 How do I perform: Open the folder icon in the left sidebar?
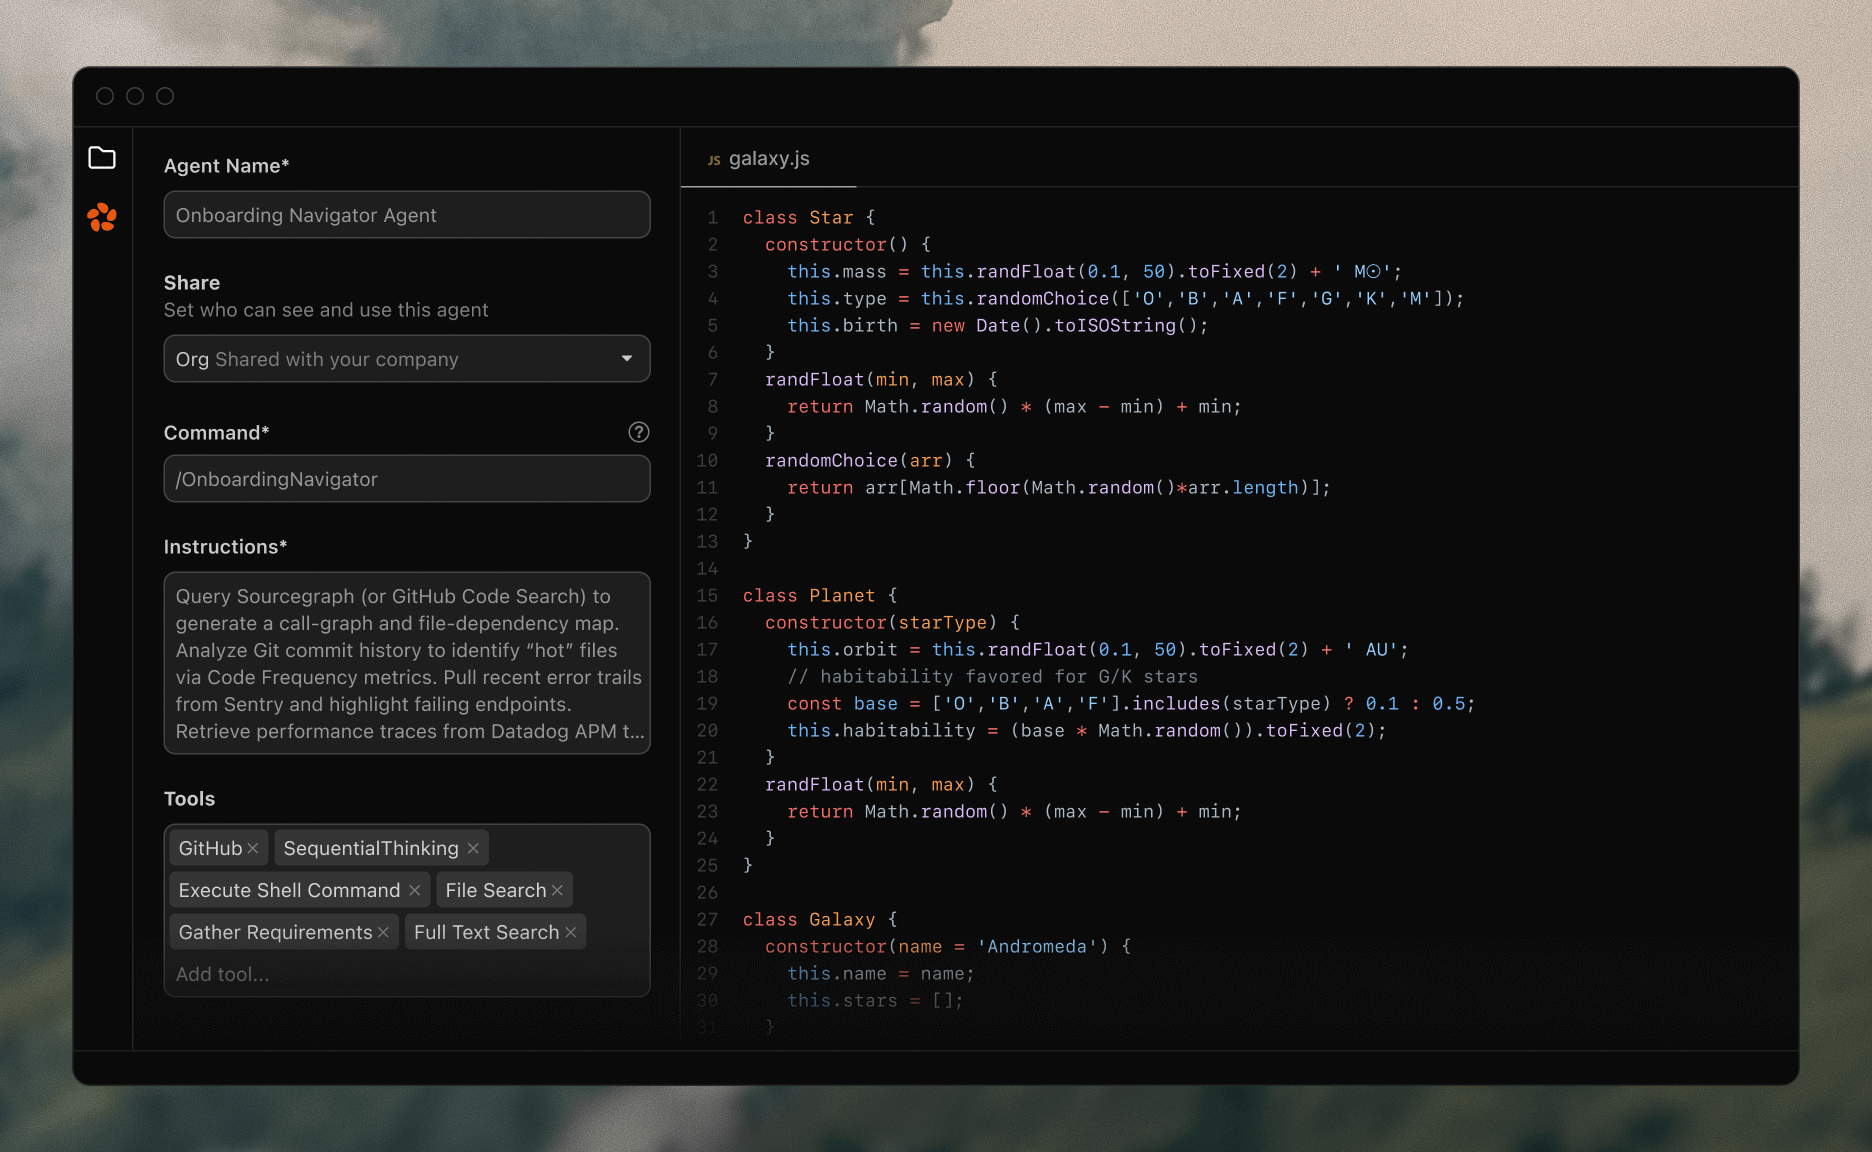click(x=102, y=157)
